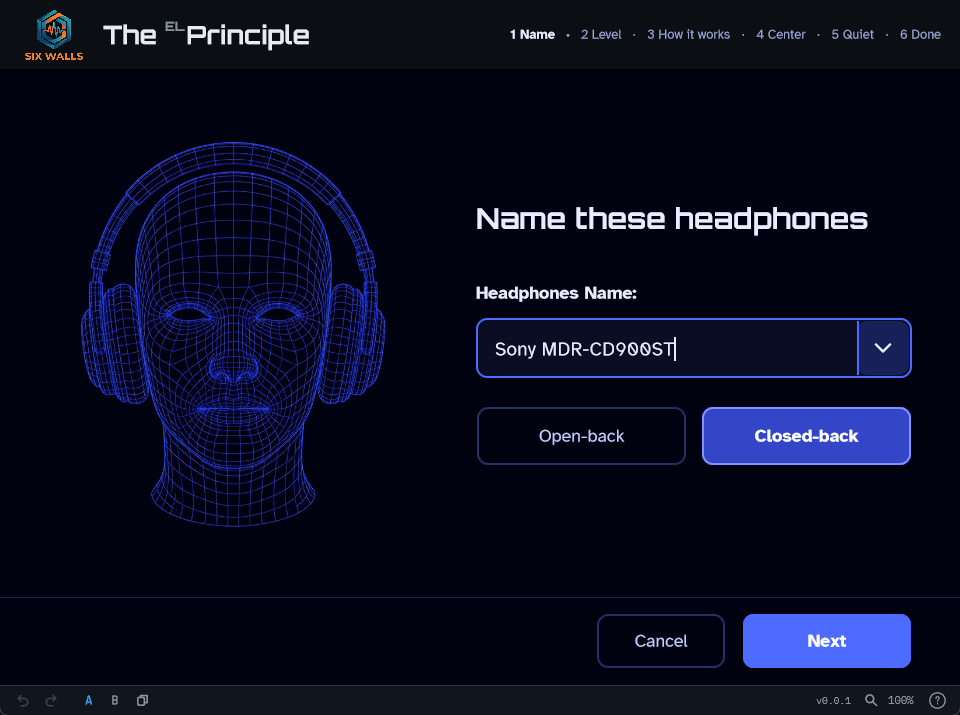
Task: Click the wireframe head with headphones image
Action: [233, 334]
